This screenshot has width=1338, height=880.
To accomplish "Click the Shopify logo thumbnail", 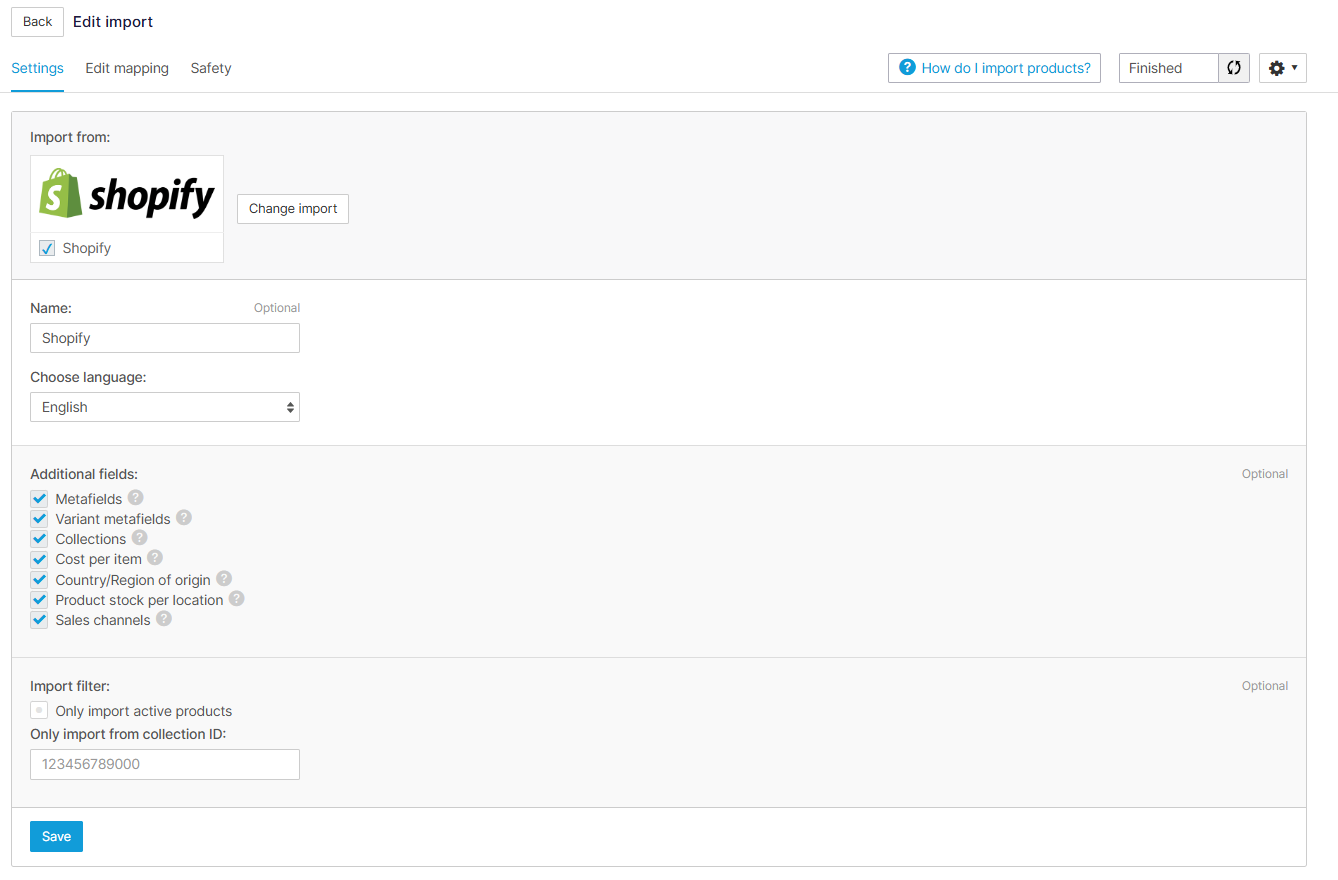I will pos(127,194).
